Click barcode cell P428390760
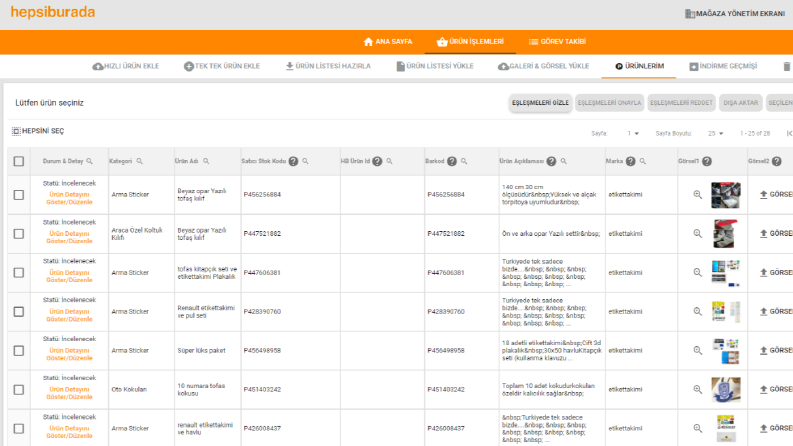The image size is (793, 446). click(x=446, y=311)
